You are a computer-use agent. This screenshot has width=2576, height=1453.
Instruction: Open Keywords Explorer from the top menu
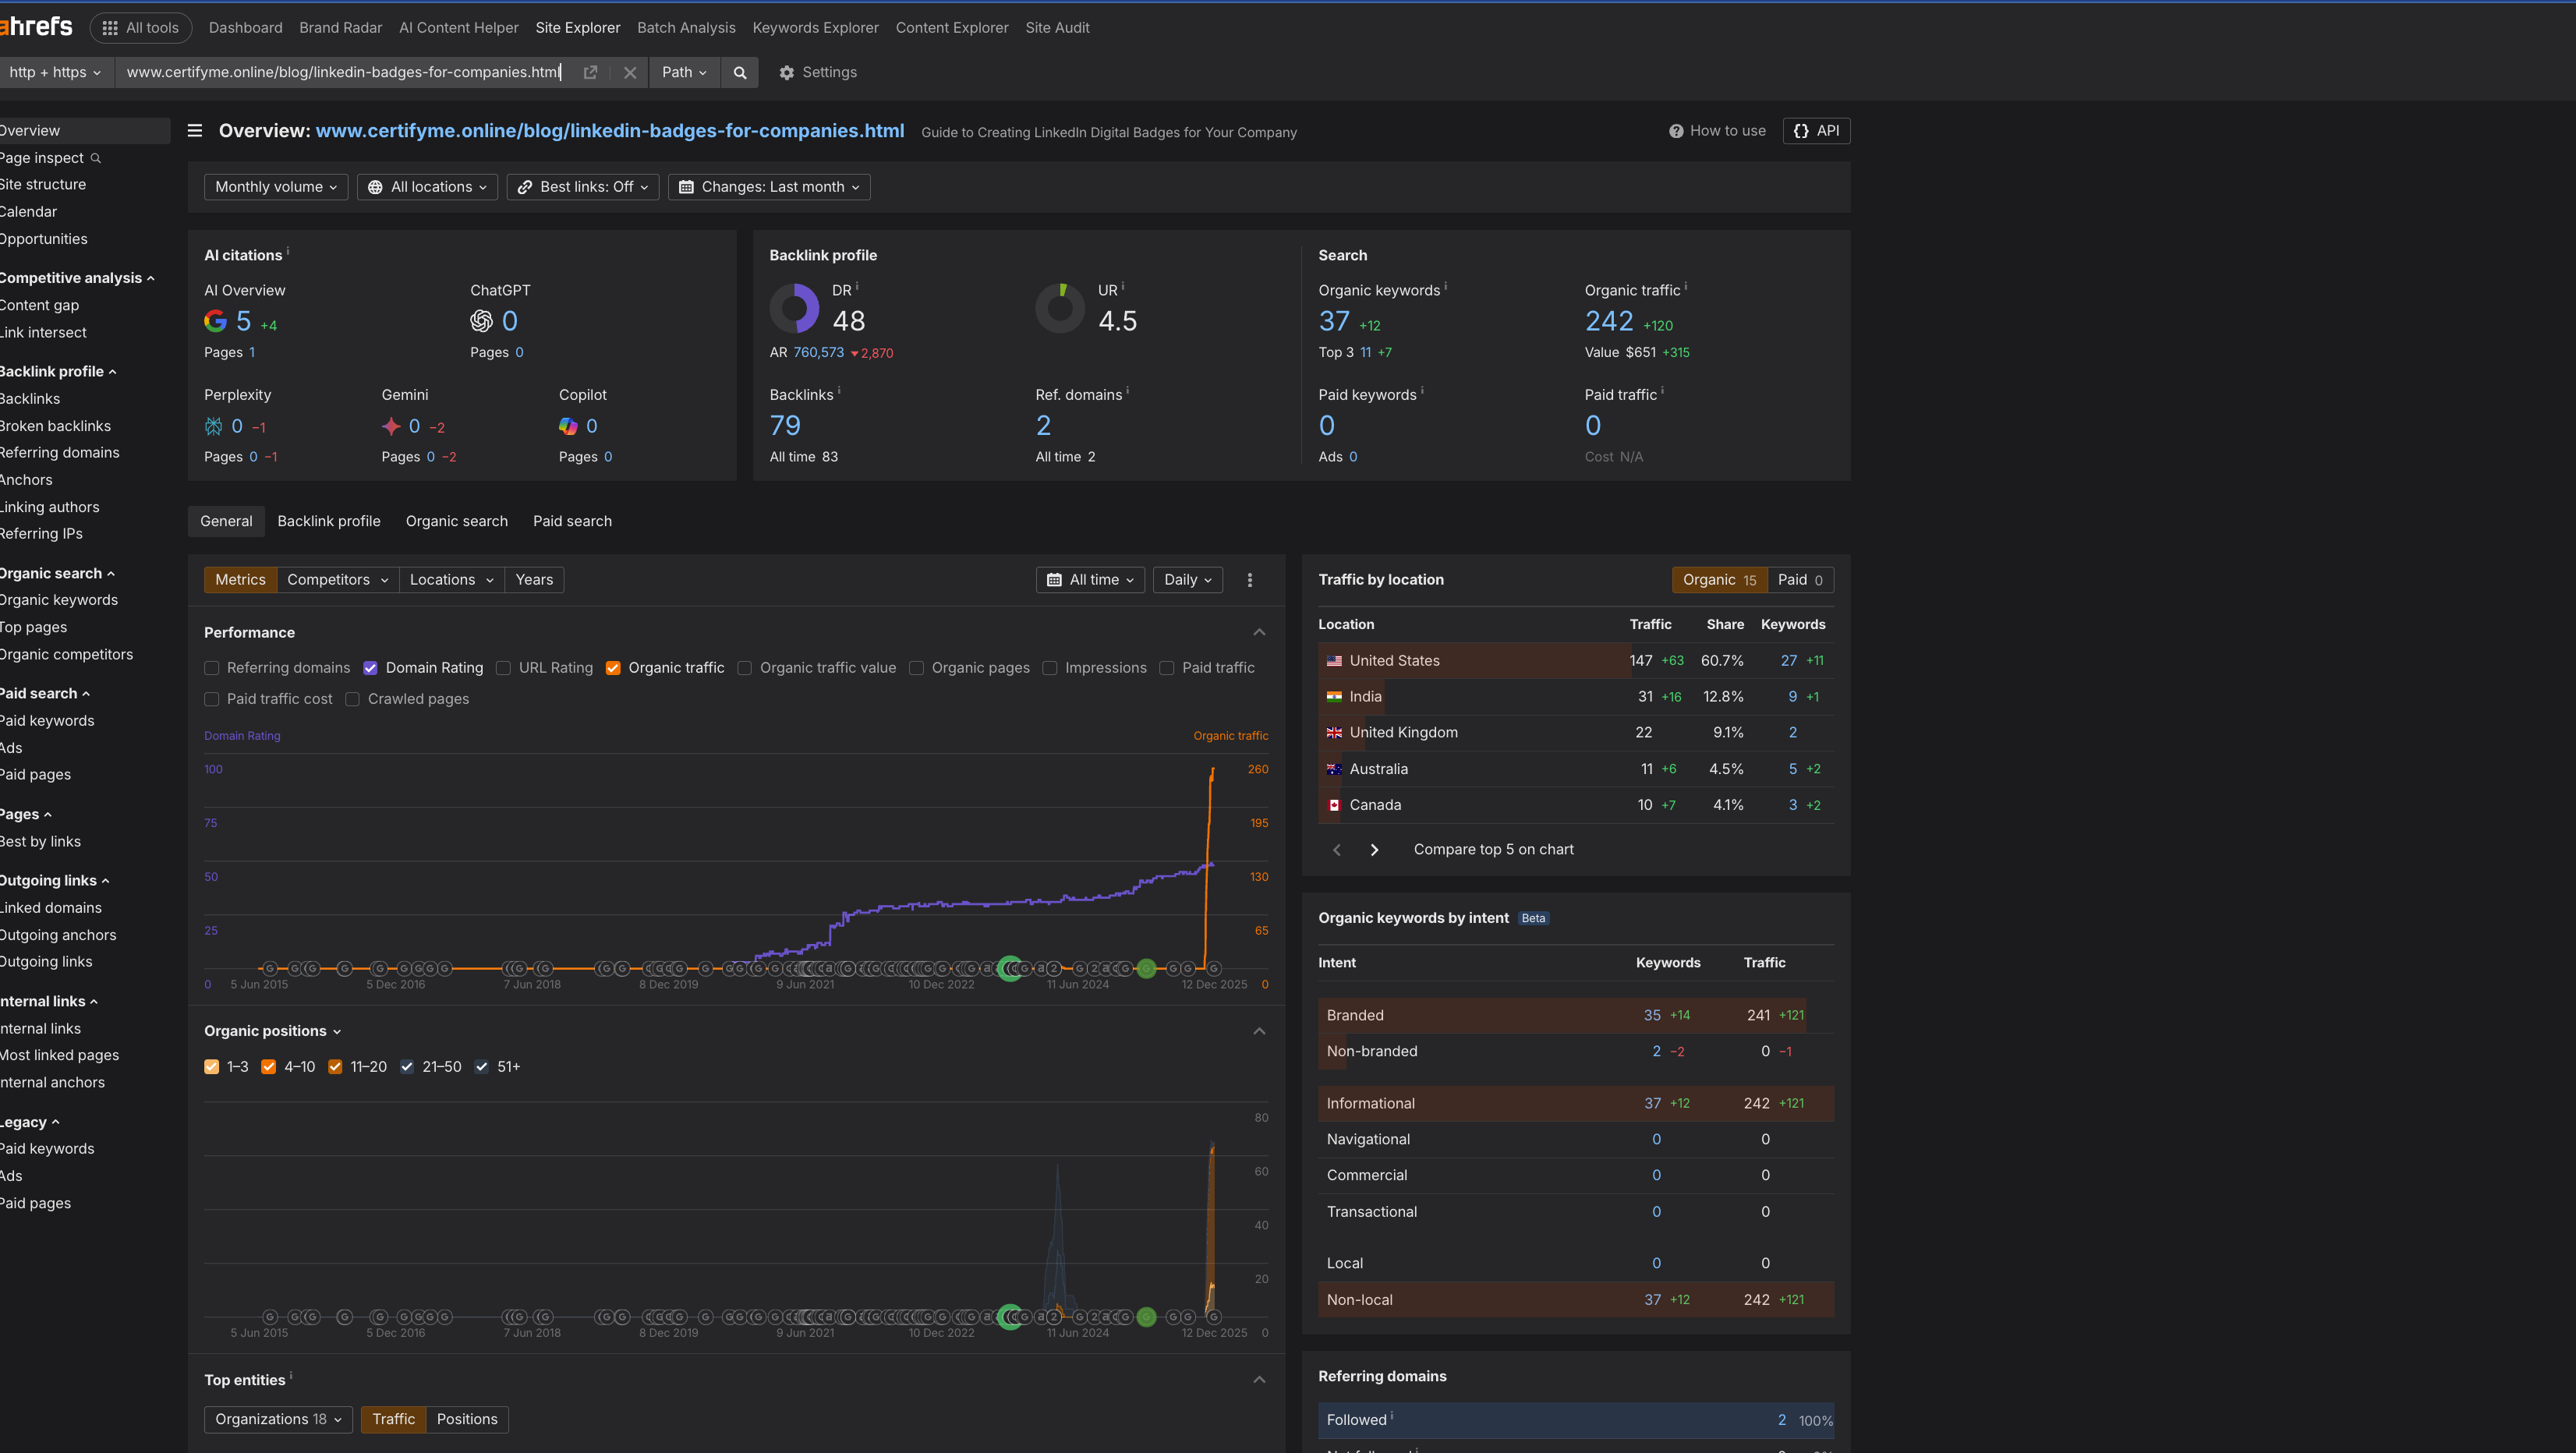click(x=815, y=27)
